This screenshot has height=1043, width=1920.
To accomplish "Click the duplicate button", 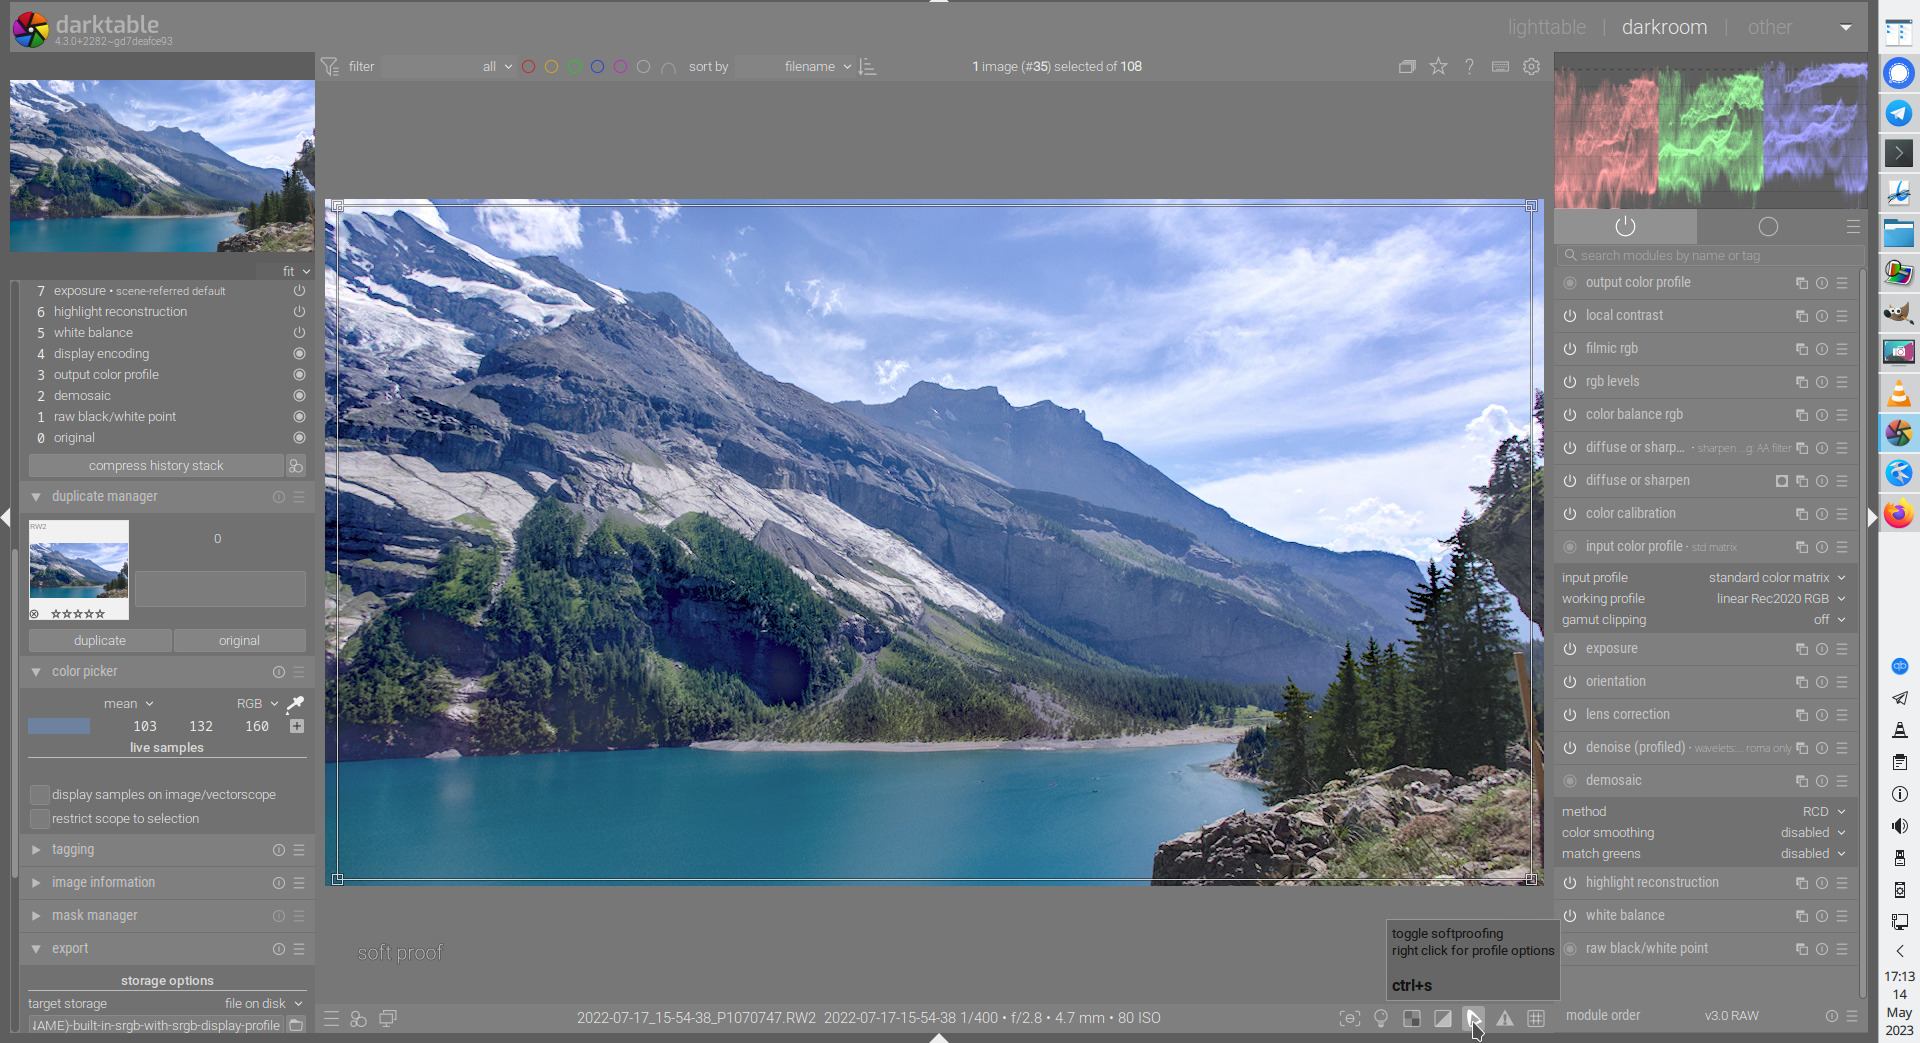I will (x=100, y=641).
